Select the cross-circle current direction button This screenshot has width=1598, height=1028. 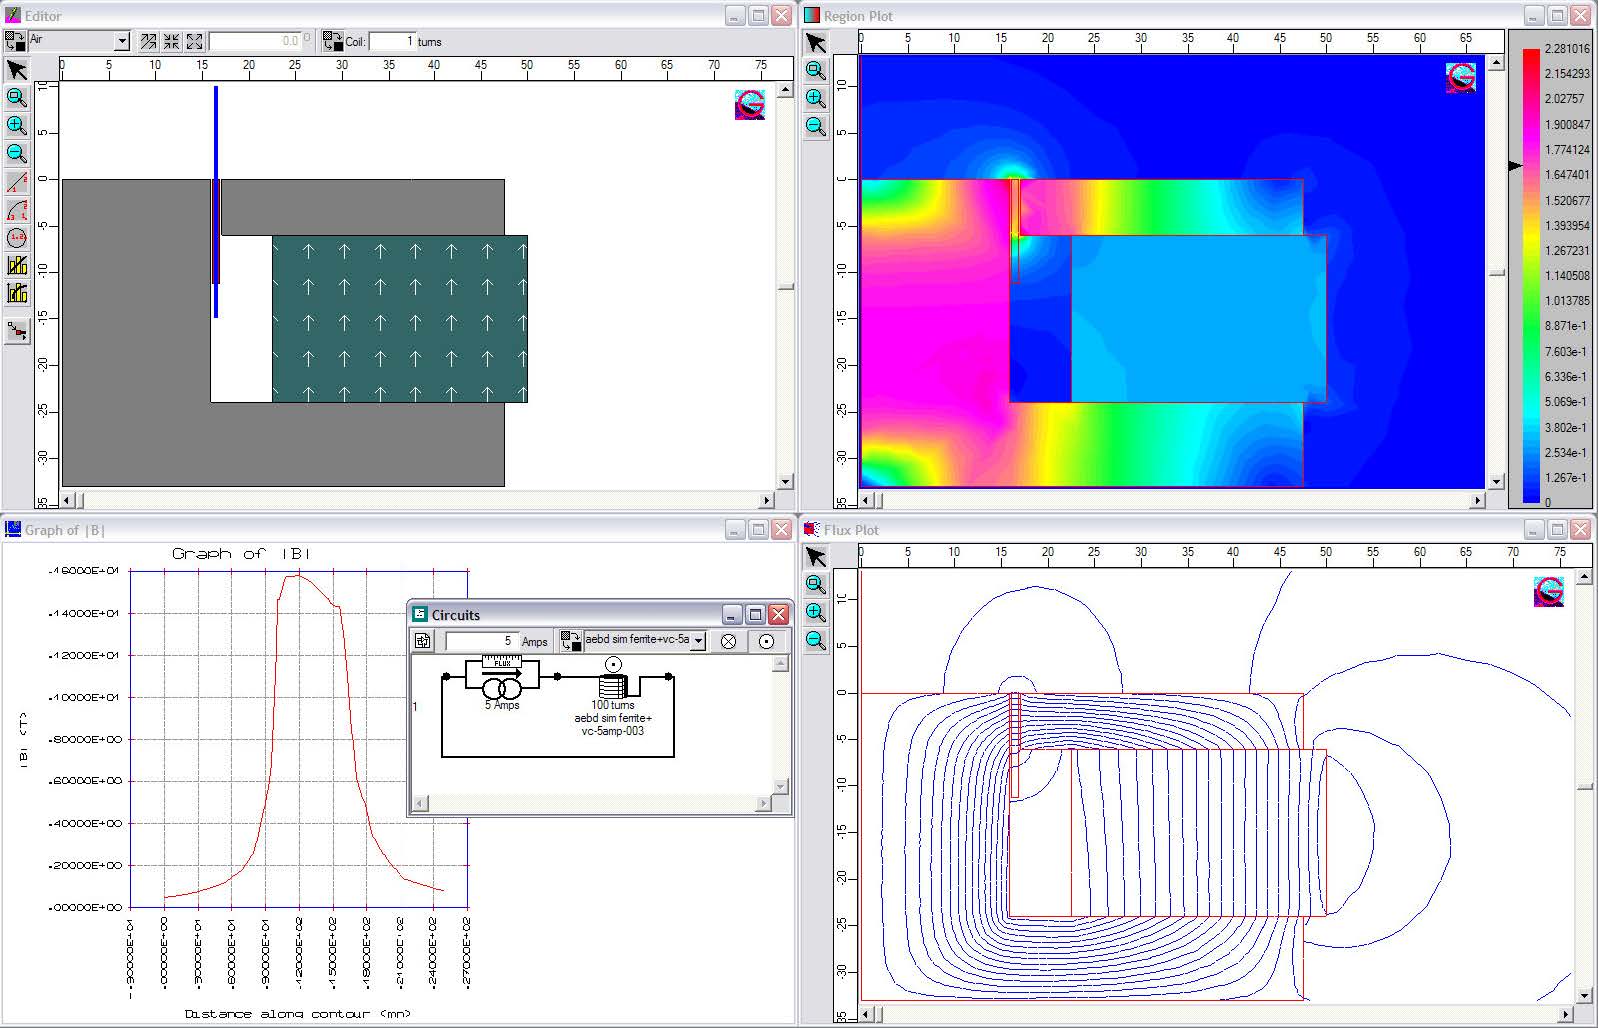728,641
